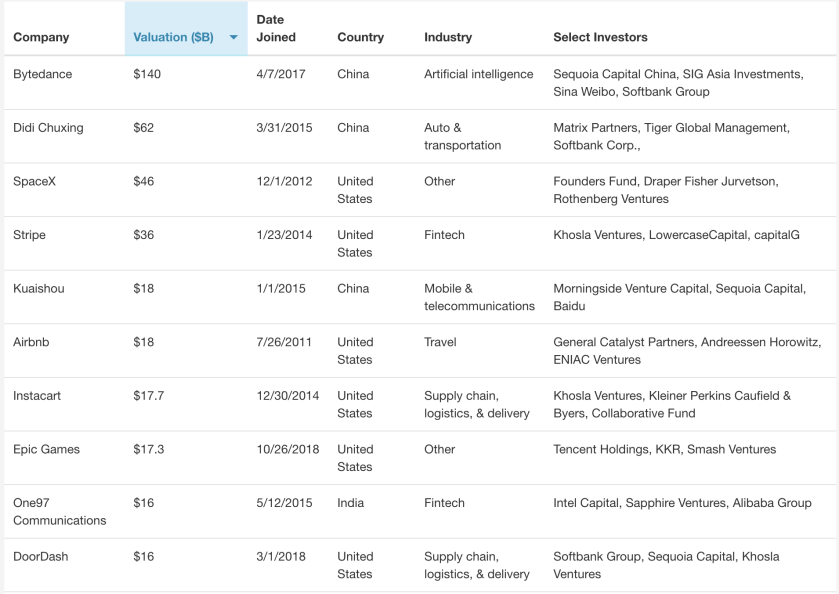This screenshot has width=839, height=594.
Task: Select the Bytedance company name
Action: pos(43,74)
